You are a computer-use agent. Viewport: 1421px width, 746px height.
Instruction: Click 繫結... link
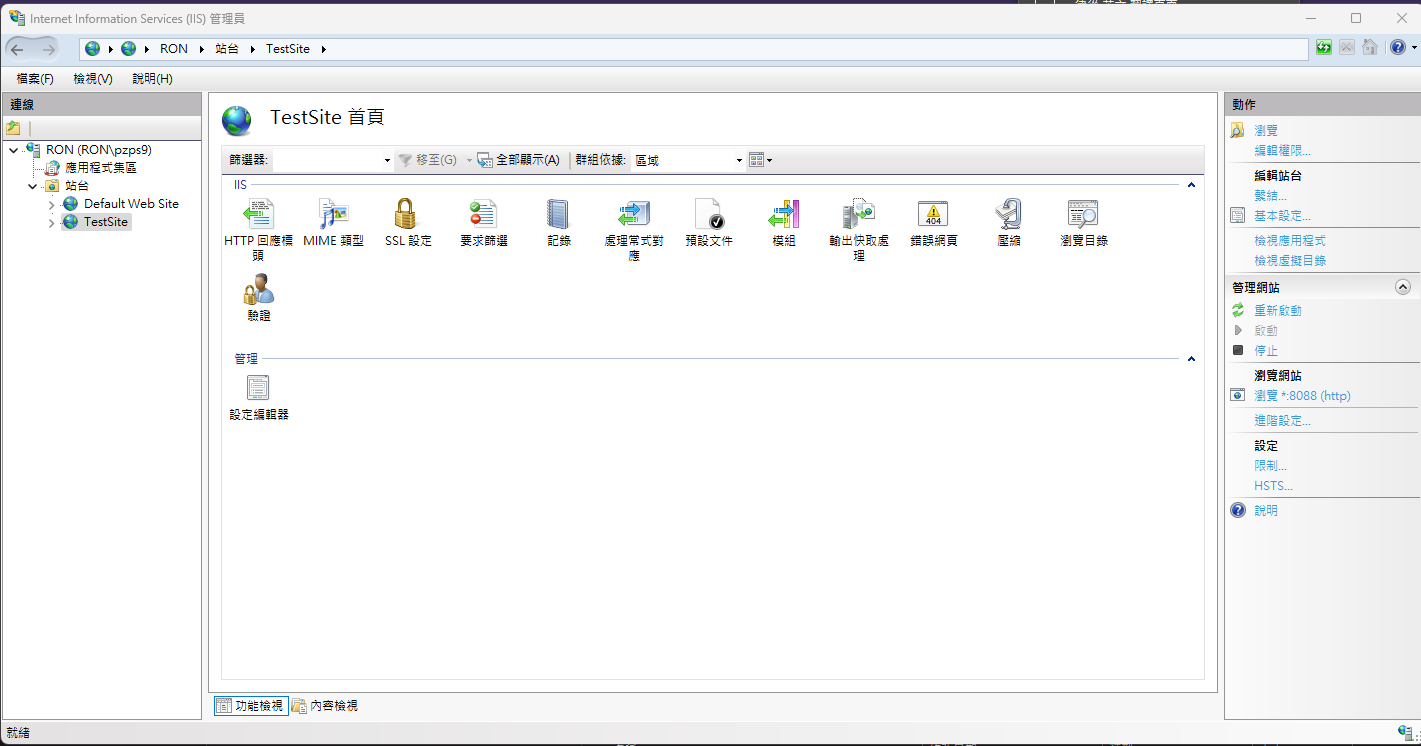[1271, 196]
